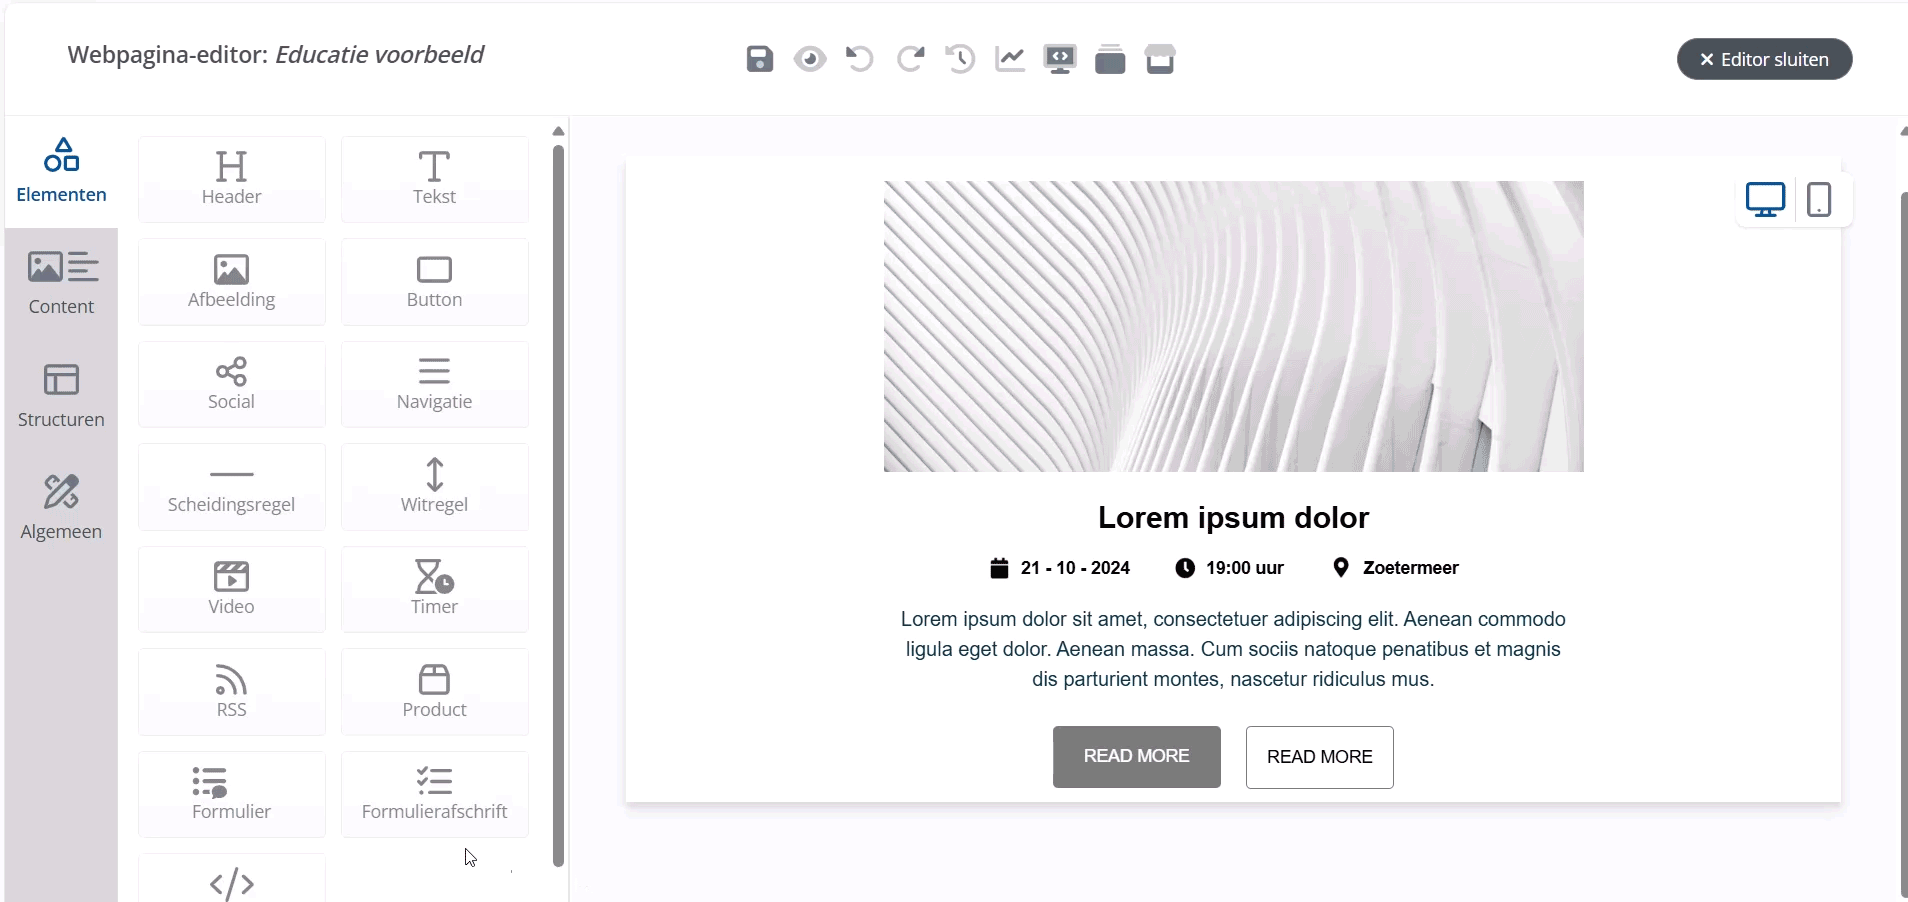Open the Structuren panel
The image size is (1908, 902).
coord(61,394)
